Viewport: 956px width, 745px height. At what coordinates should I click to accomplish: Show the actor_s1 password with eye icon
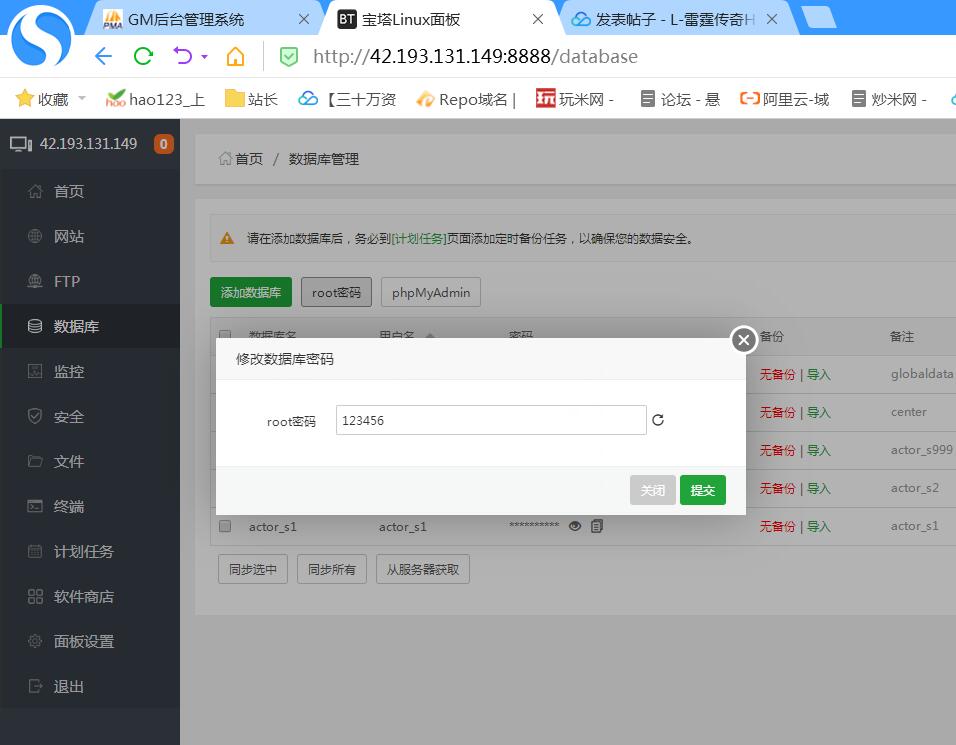pos(575,526)
